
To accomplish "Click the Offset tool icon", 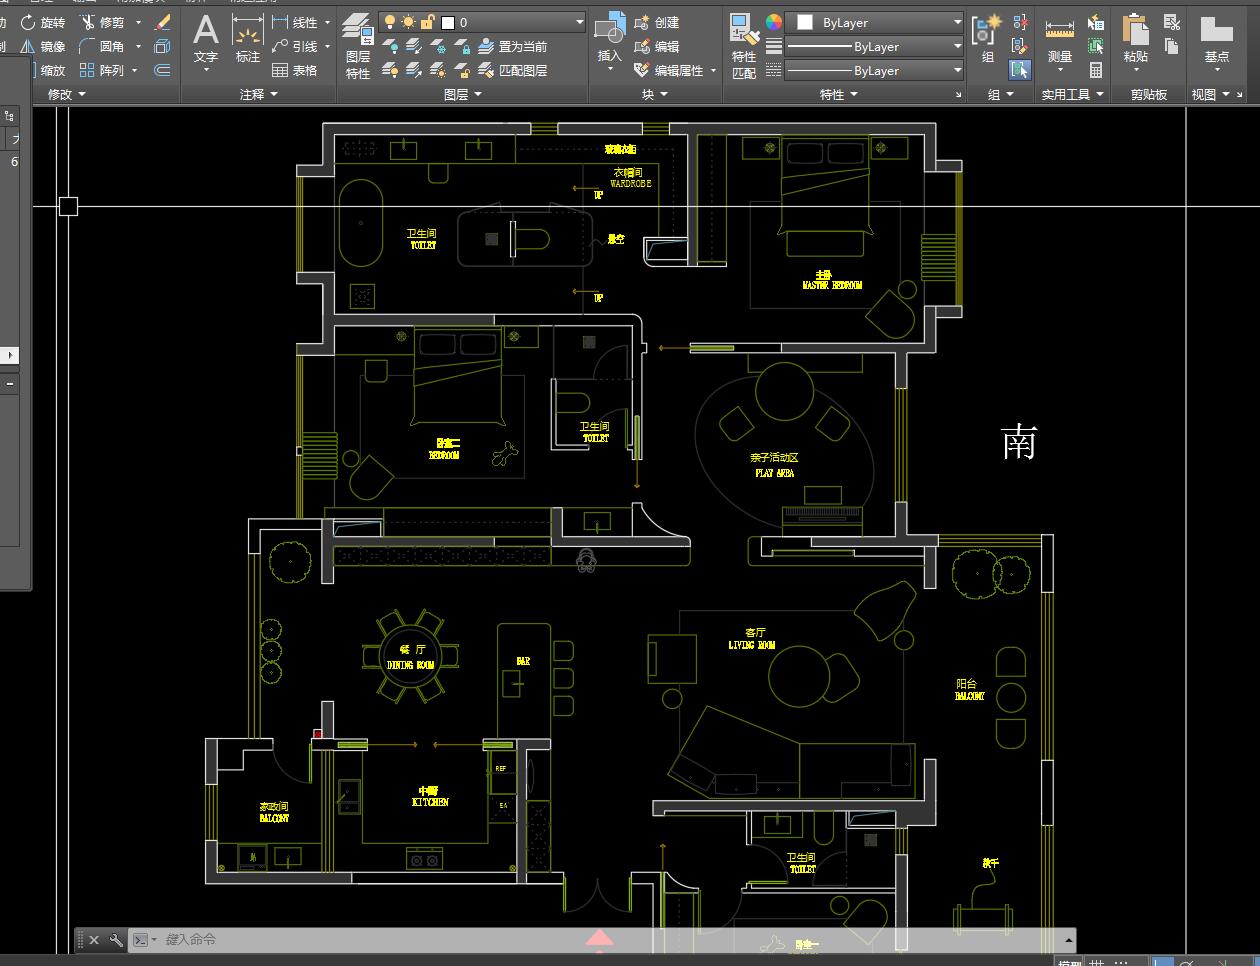I will tap(162, 70).
